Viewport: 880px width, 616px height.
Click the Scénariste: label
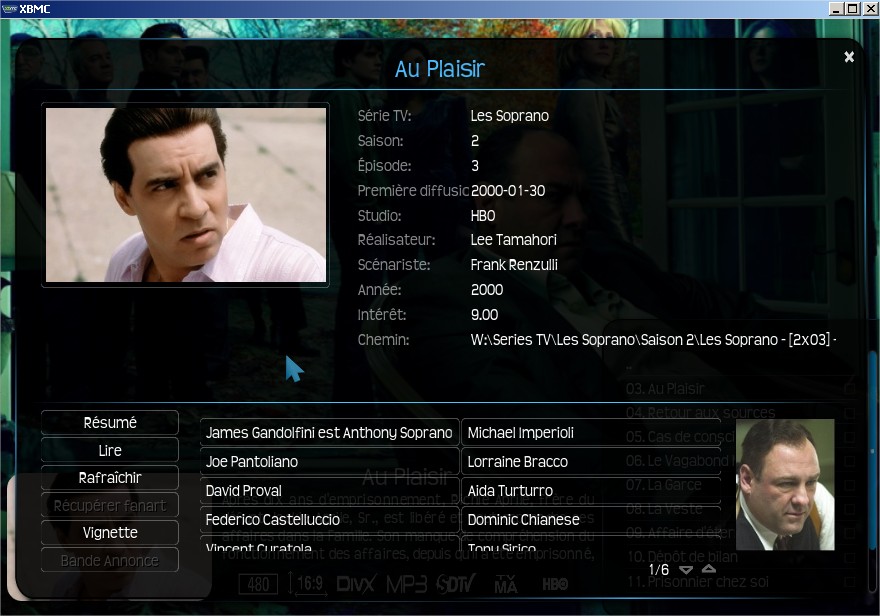(394, 265)
